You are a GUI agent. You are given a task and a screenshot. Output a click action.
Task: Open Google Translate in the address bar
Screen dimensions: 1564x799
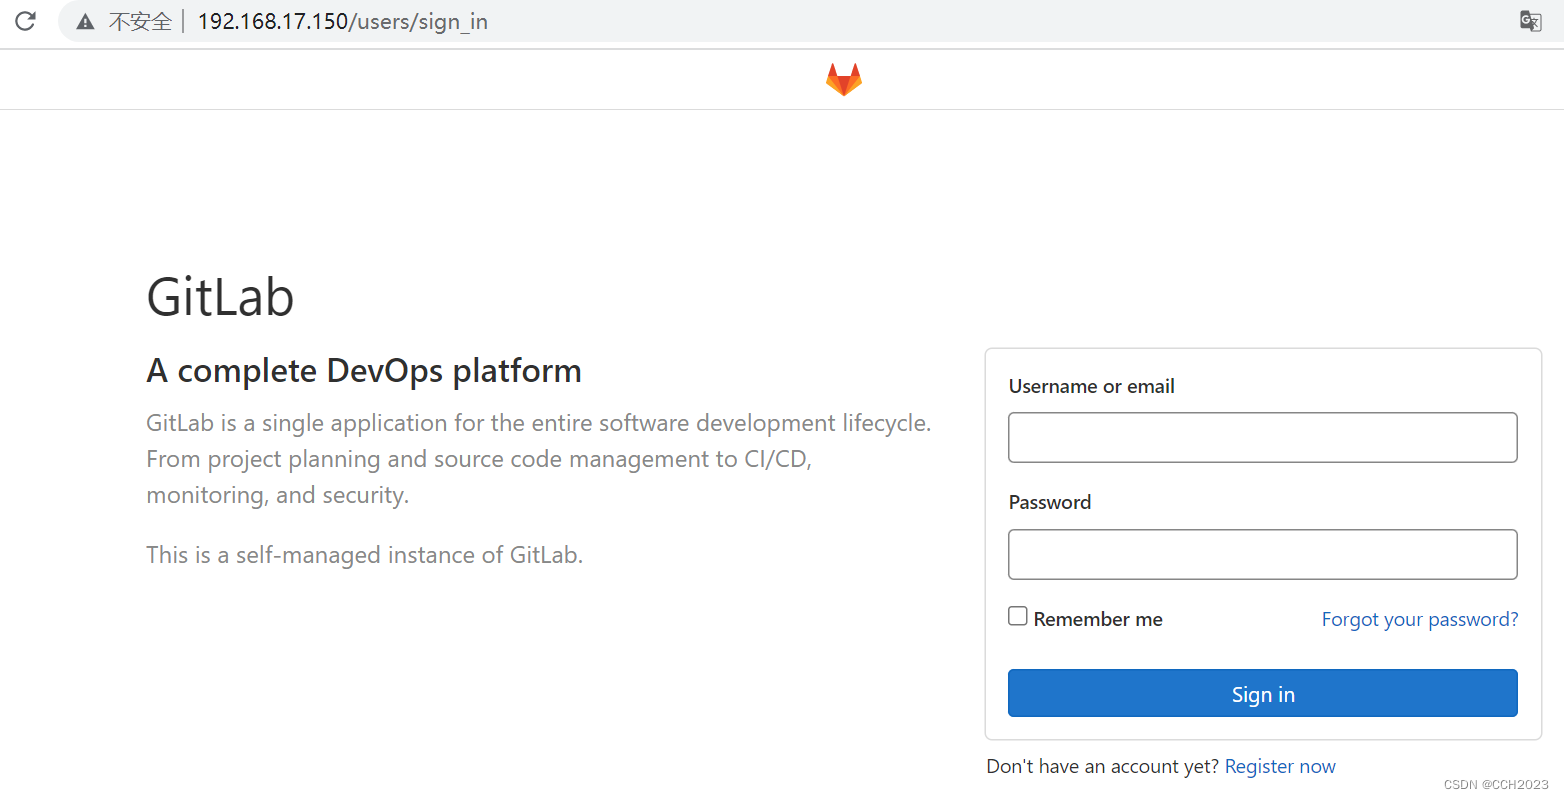[x=1529, y=20]
